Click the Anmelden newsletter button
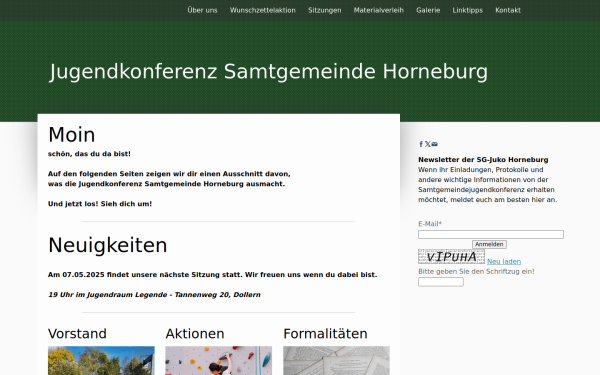 pyautogui.click(x=489, y=244)
